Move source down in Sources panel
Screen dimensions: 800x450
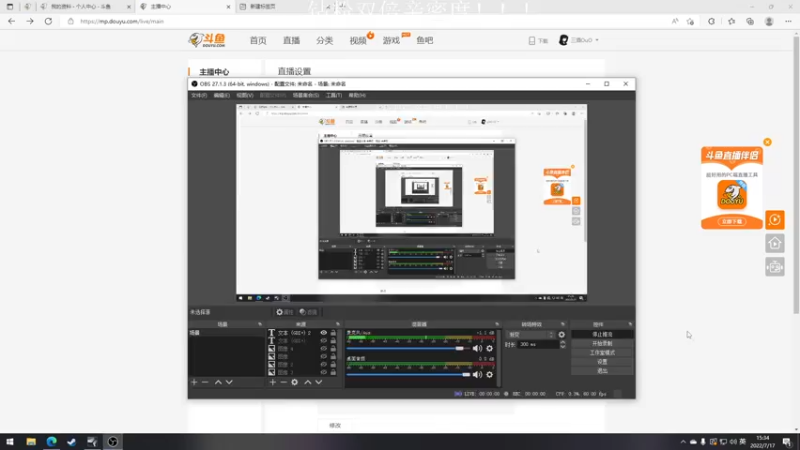click(x=319, y=382)
